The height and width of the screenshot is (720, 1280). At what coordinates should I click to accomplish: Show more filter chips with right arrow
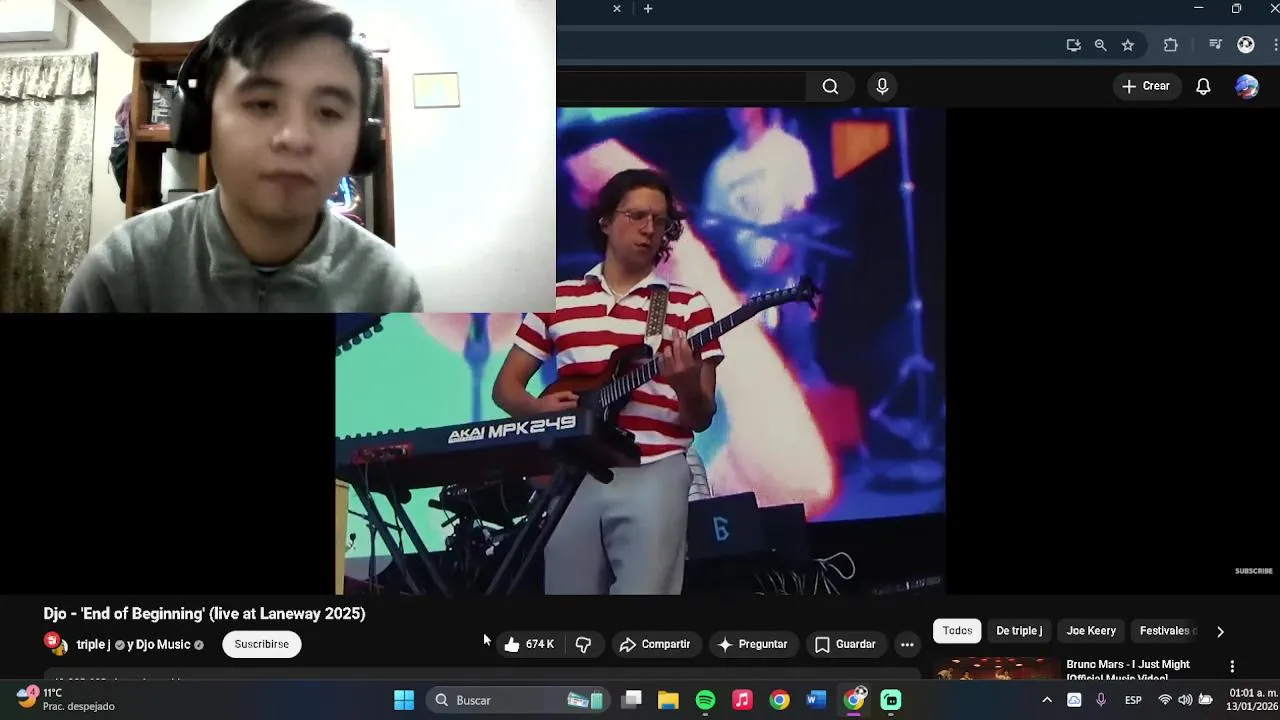pyautogui.click(x=1220, y=631)
